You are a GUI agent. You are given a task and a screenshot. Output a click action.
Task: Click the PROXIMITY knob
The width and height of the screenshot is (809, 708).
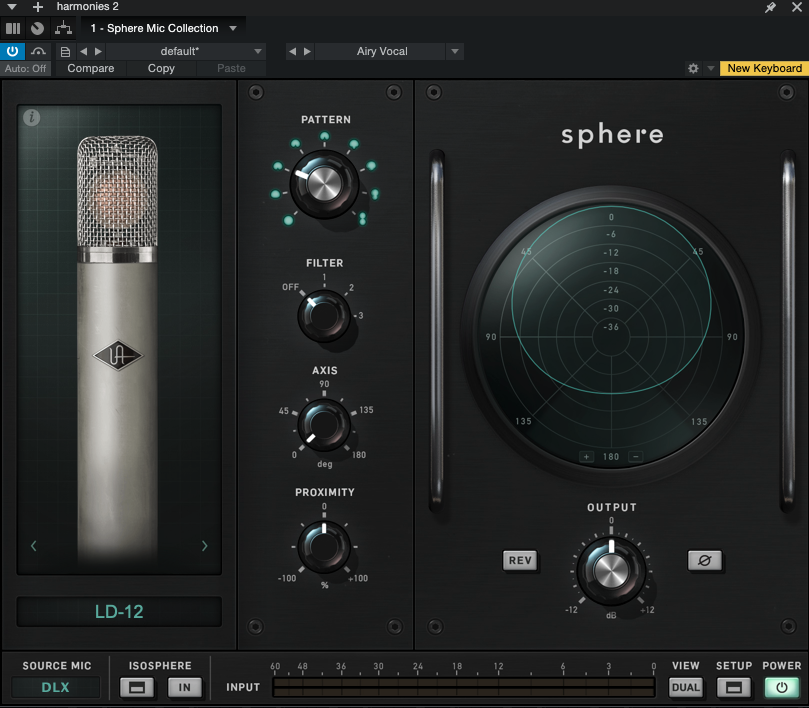tap(324, 547)
